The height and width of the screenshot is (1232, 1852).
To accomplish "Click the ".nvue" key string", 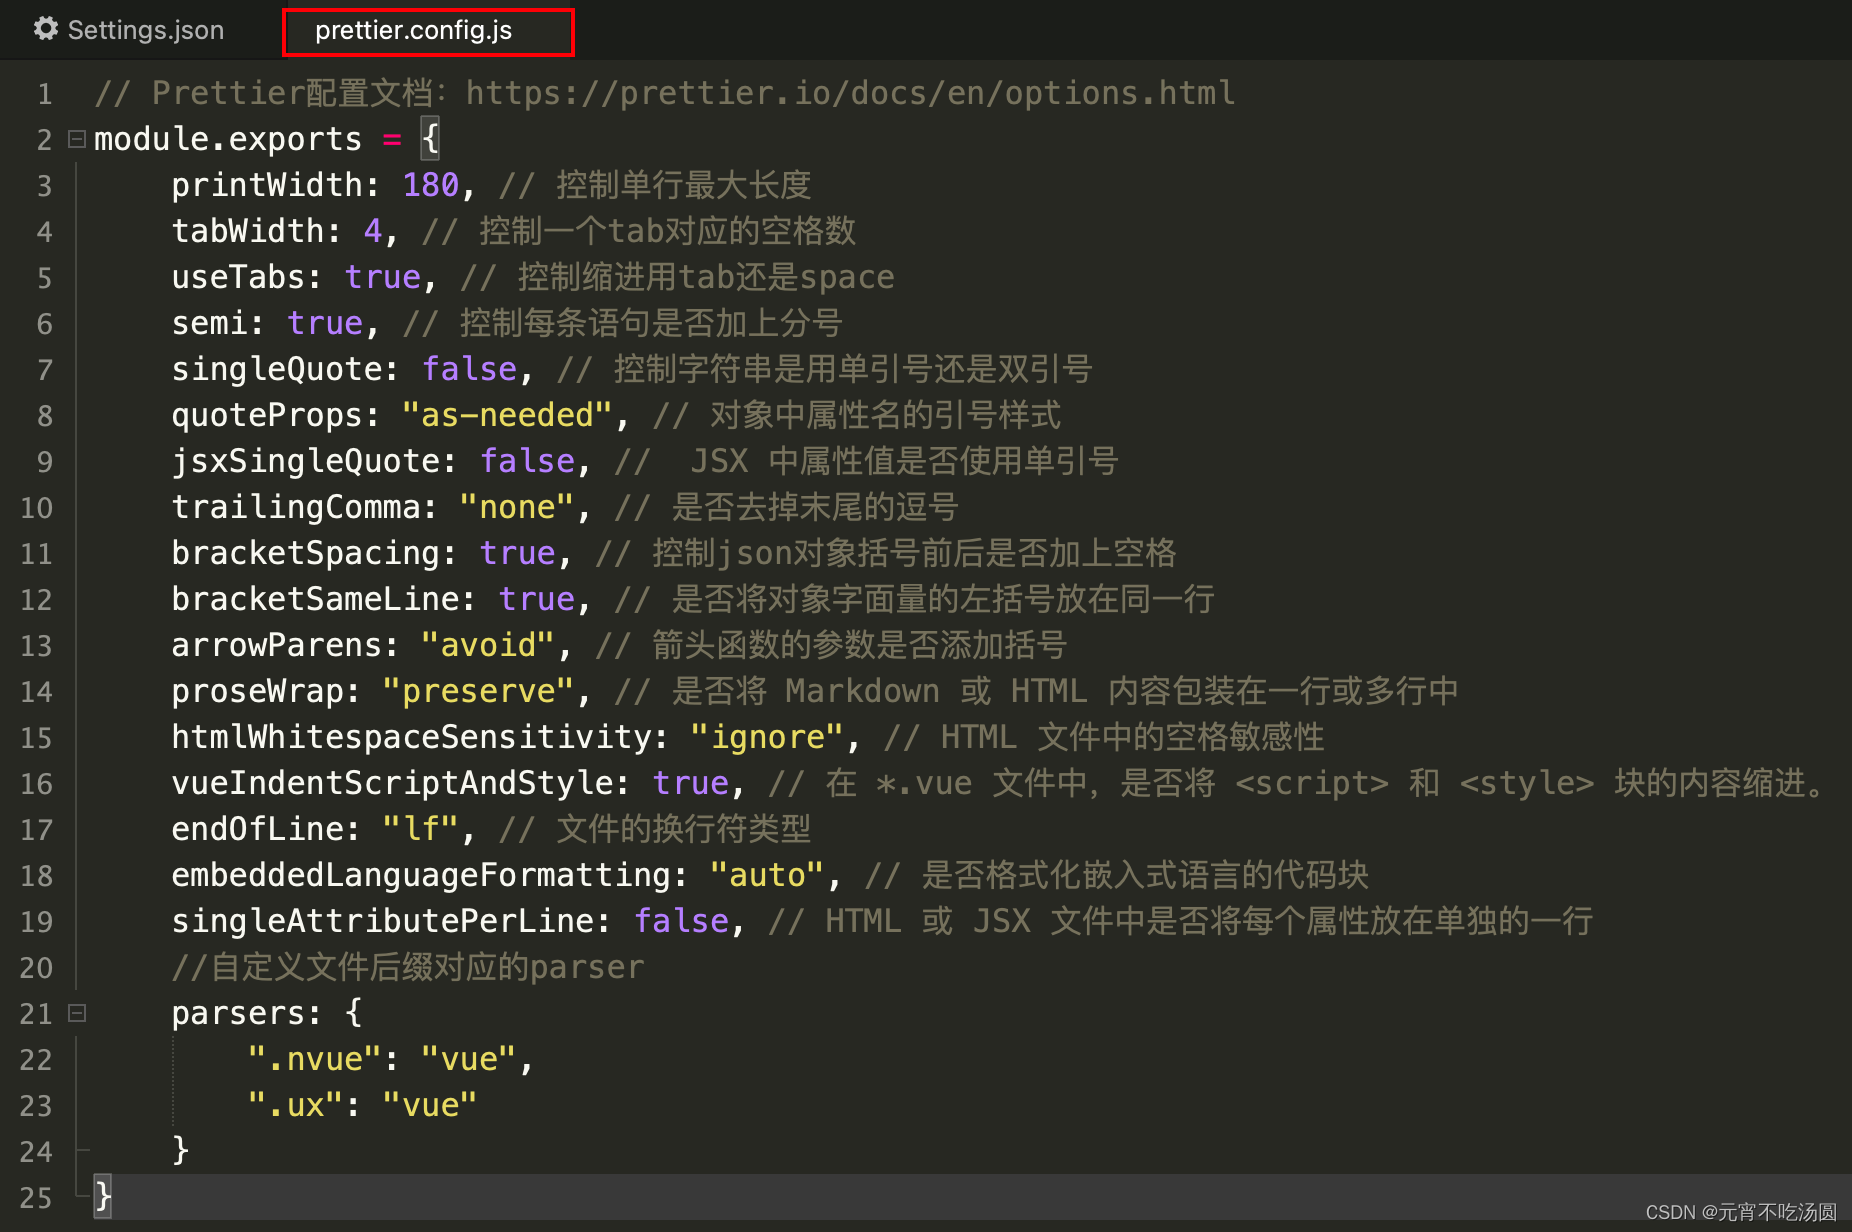I will pyautogui.click(x=315, y=1059).
